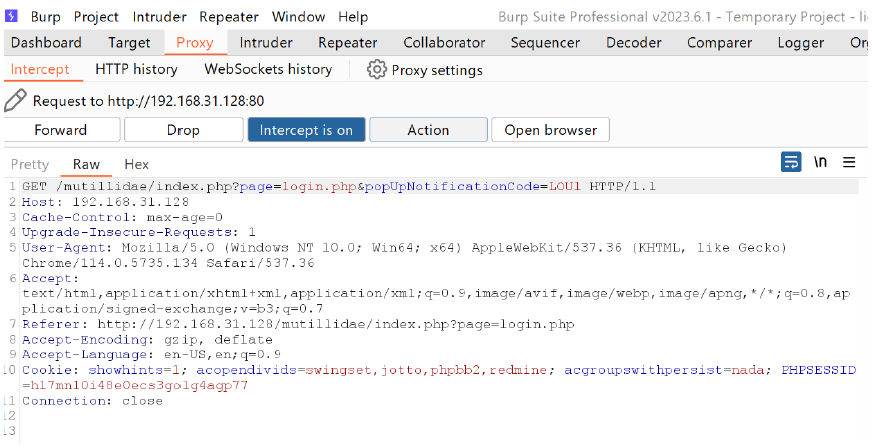Click the Connection: close header line
Screen dimensions: 872x448
click(92, 401)
